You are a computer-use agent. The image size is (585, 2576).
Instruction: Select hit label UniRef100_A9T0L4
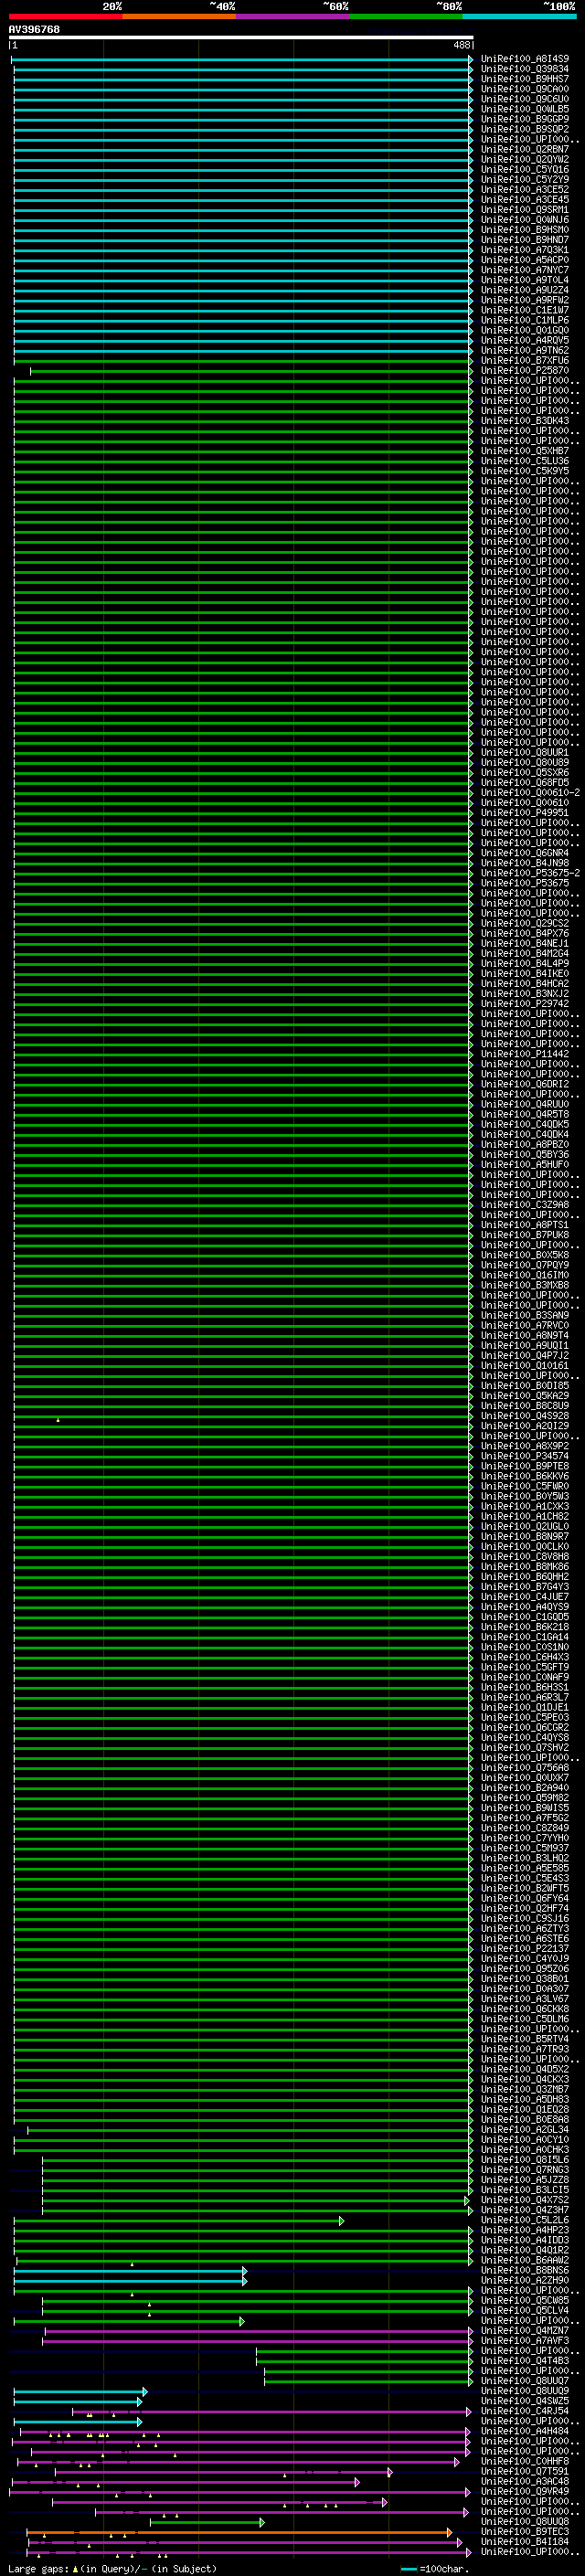click(x=525, y=280)
